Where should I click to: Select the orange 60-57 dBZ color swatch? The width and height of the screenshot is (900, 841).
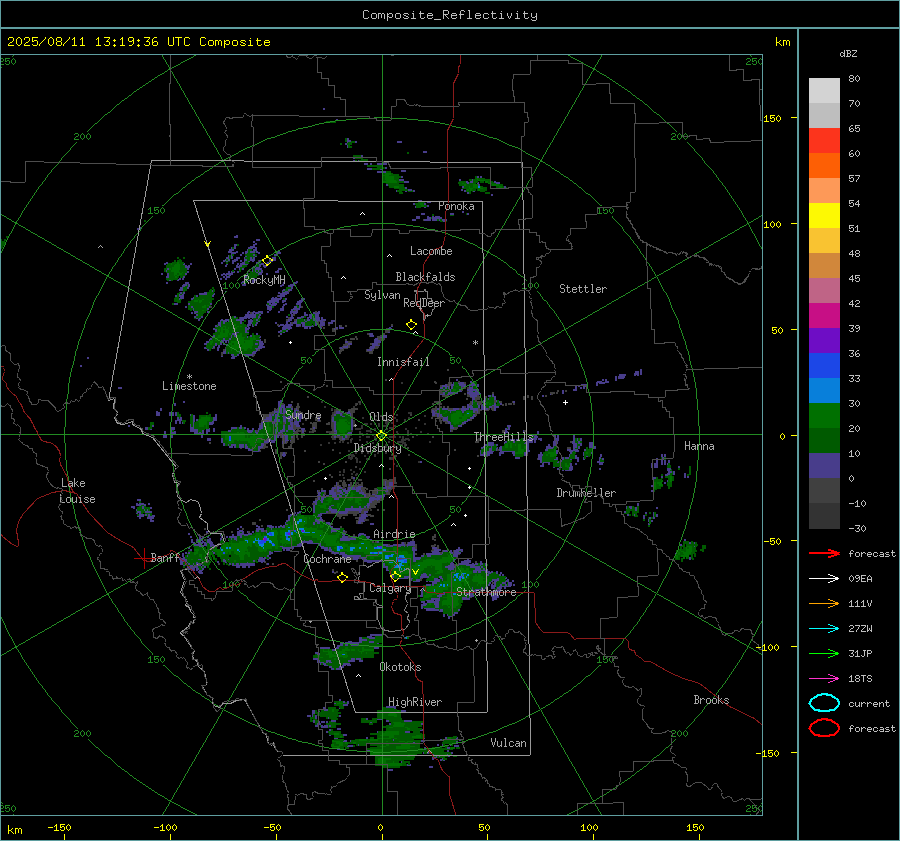pos(824,166)
